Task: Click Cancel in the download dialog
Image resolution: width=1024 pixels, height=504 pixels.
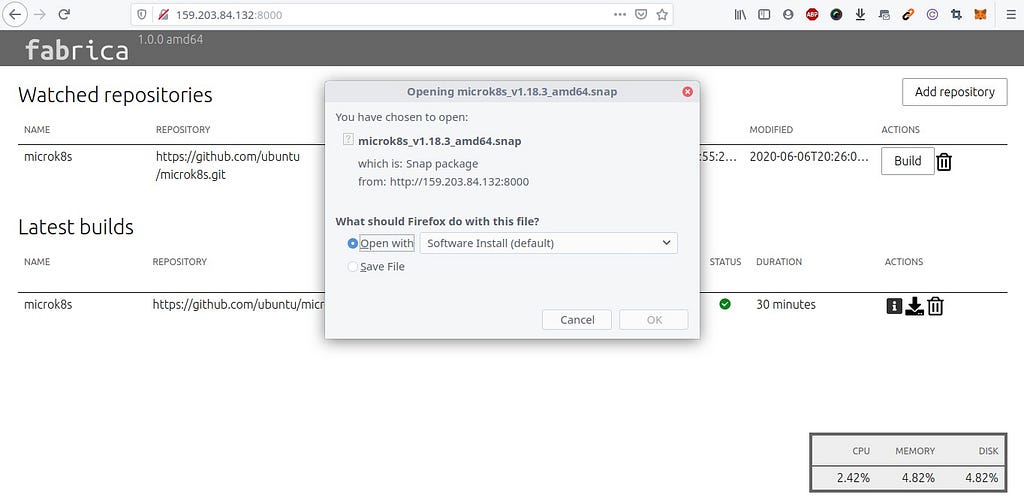Action: click(577, 320)
